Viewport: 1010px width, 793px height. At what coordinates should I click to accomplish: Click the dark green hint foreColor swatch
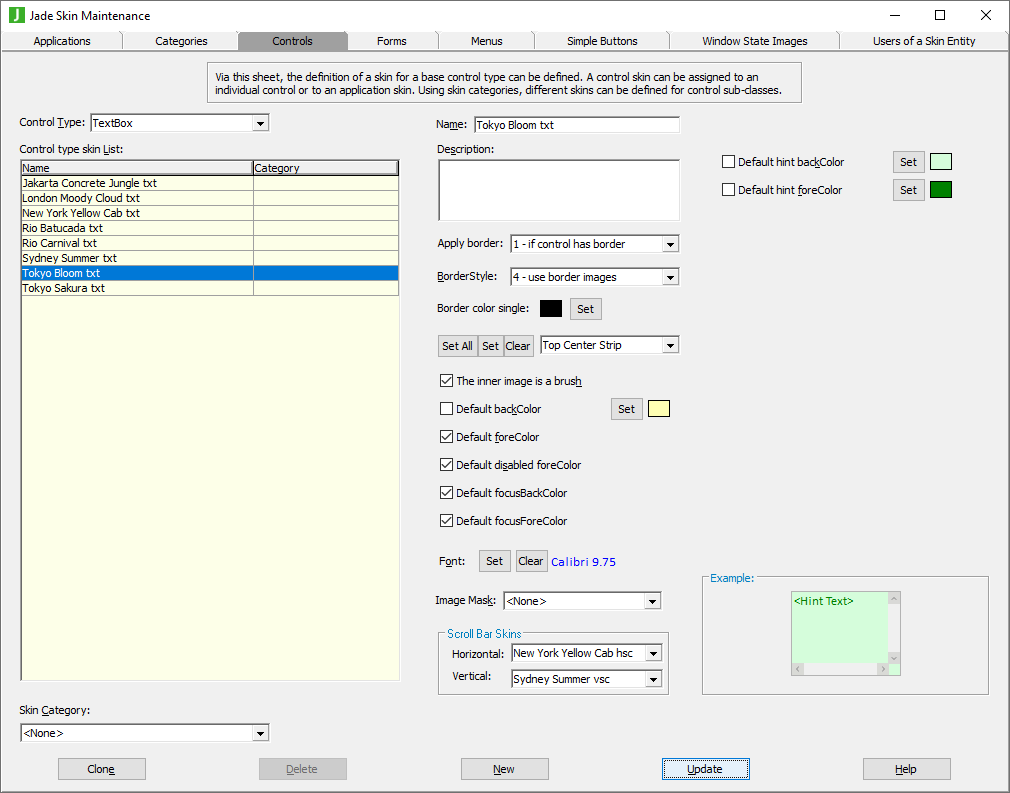(940, 190)
